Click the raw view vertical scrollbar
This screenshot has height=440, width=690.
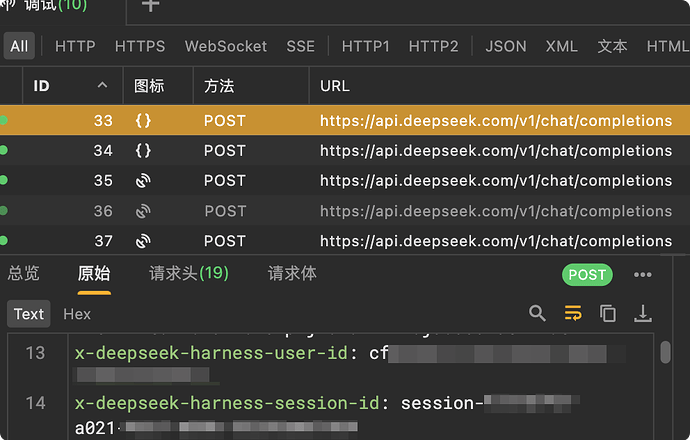tap(665, 352)
